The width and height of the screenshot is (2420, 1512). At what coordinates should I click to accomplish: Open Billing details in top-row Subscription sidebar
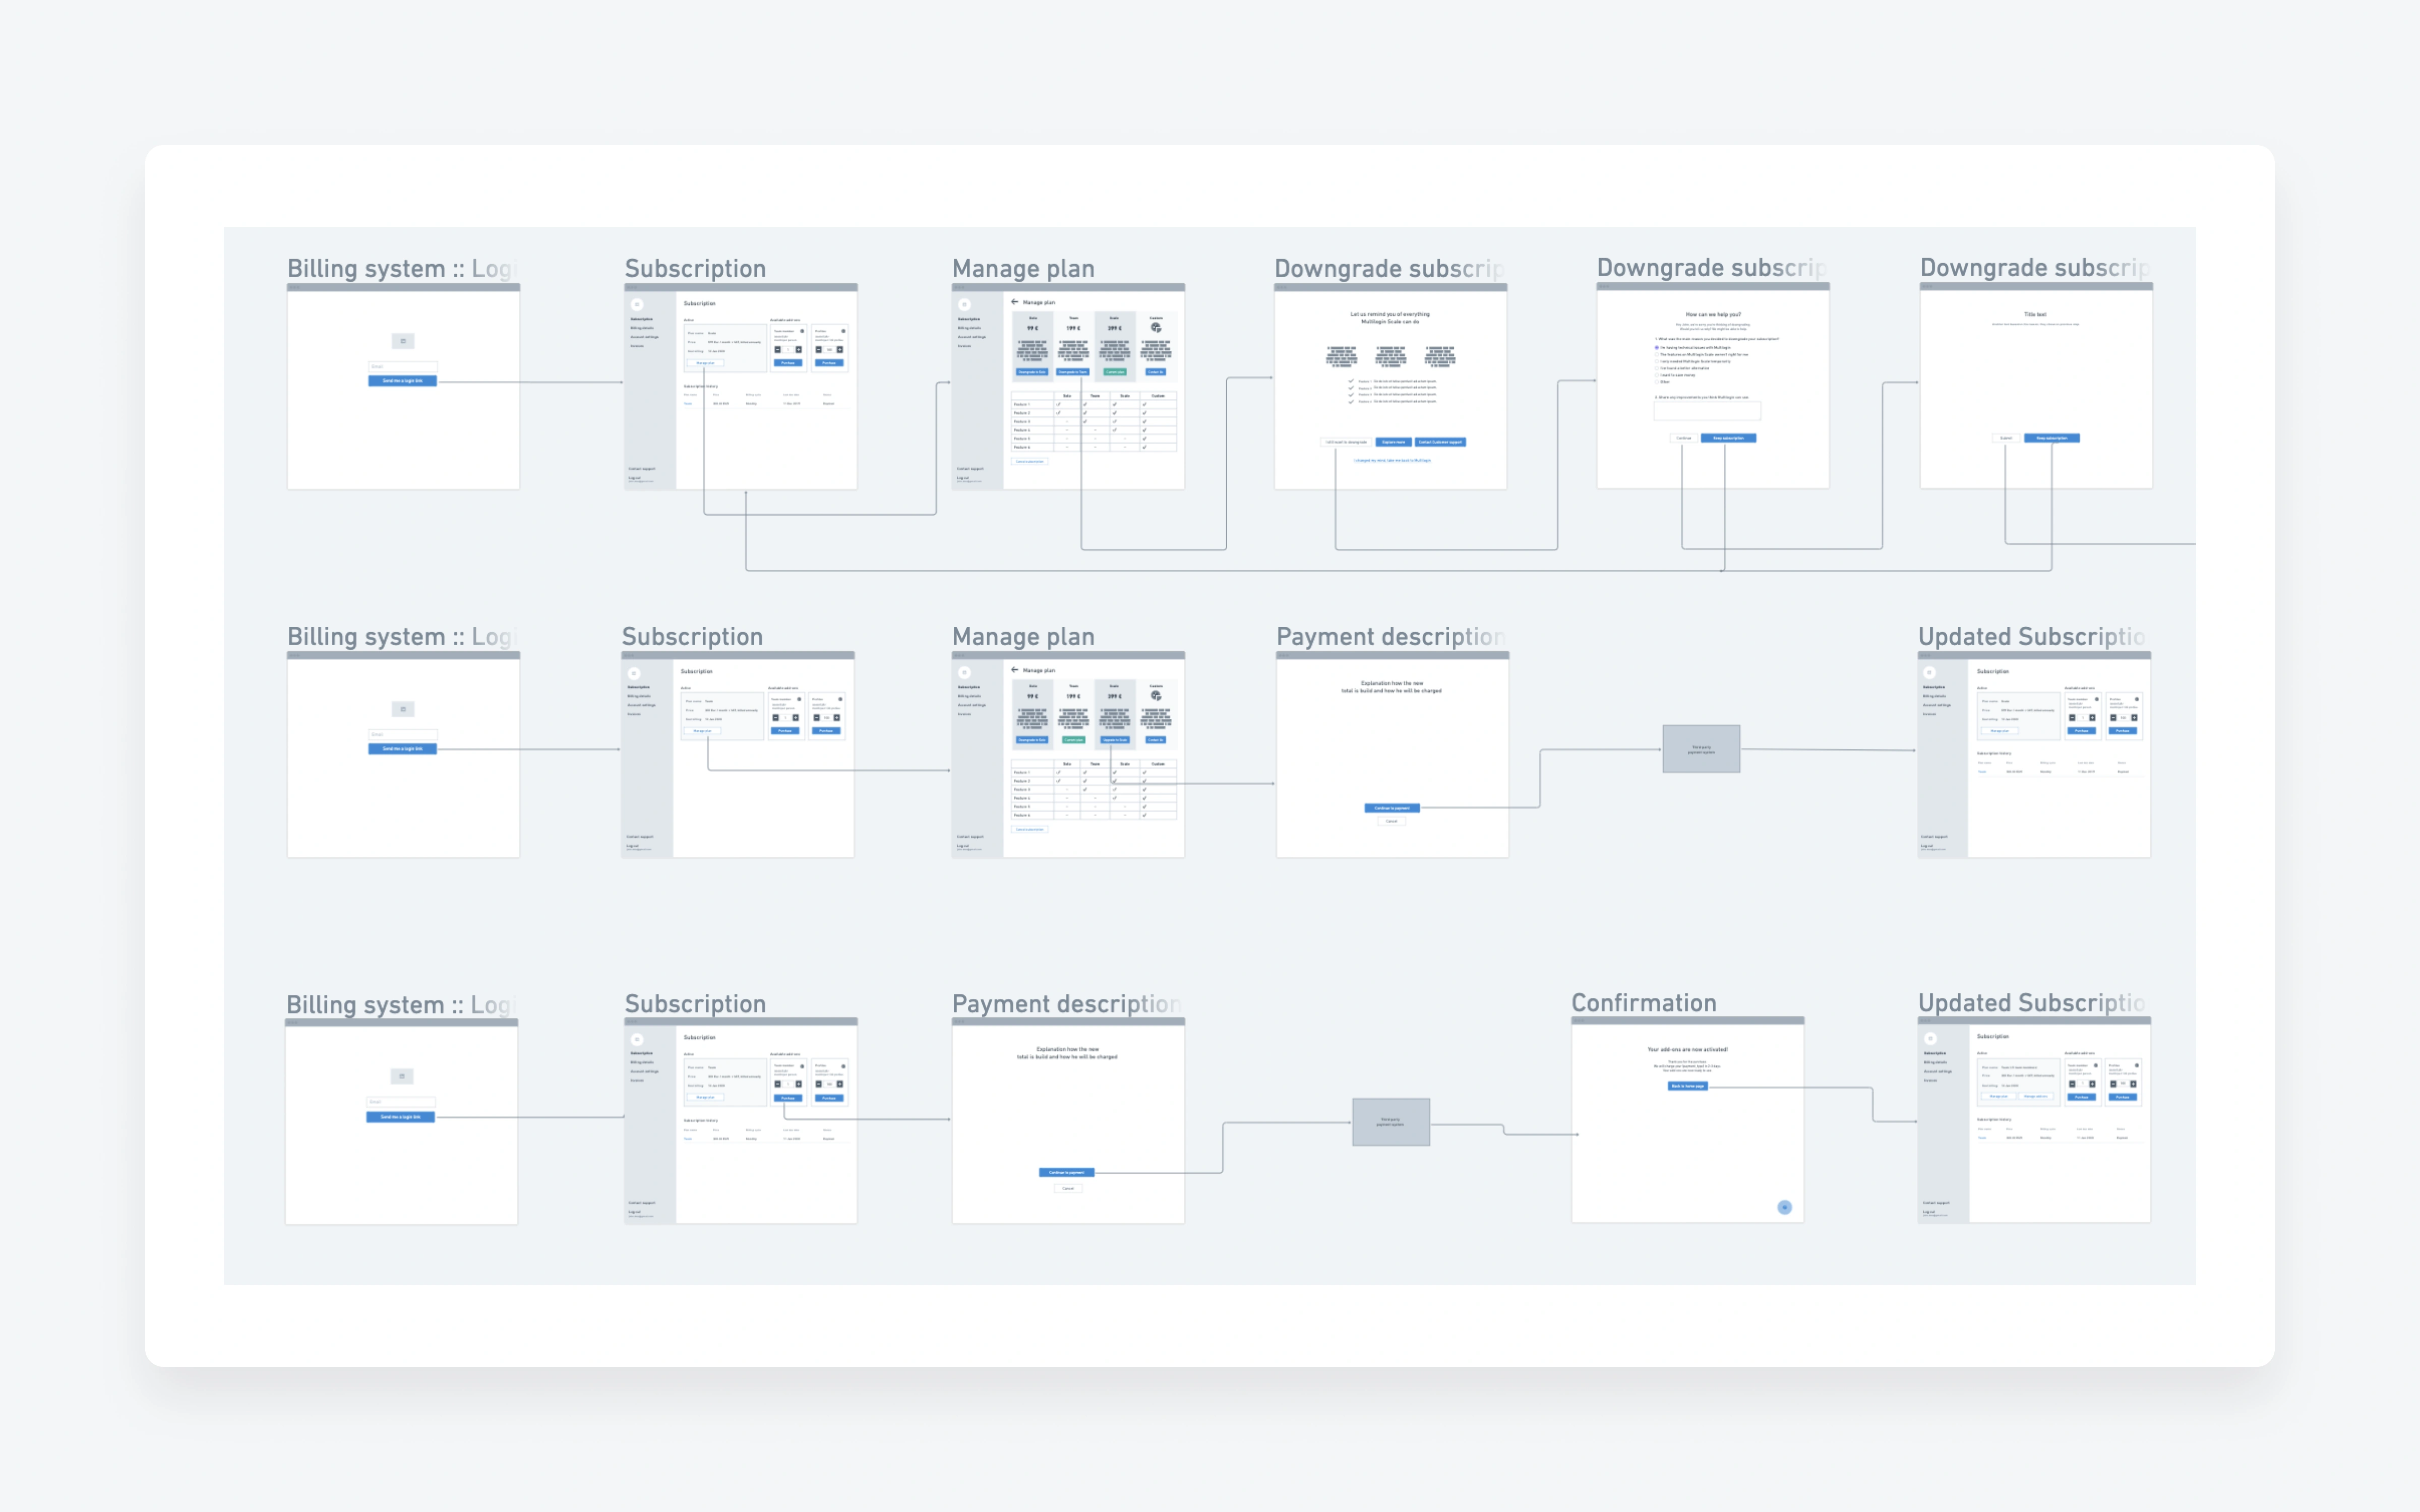pyautogui.click(x=642, y=328)
